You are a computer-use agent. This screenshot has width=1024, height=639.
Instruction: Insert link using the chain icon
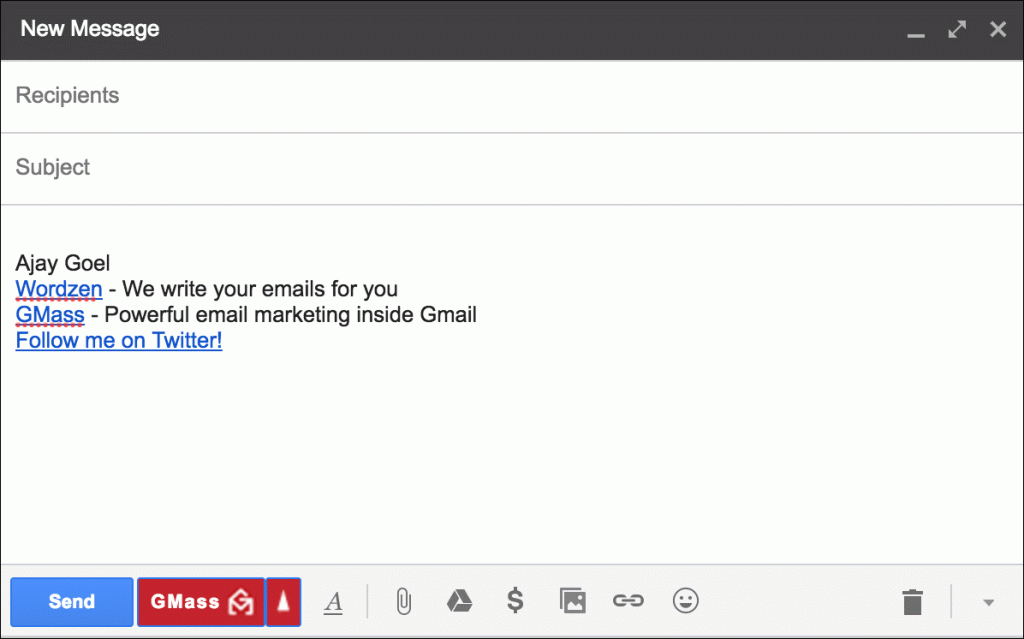[x=628, y=601]
